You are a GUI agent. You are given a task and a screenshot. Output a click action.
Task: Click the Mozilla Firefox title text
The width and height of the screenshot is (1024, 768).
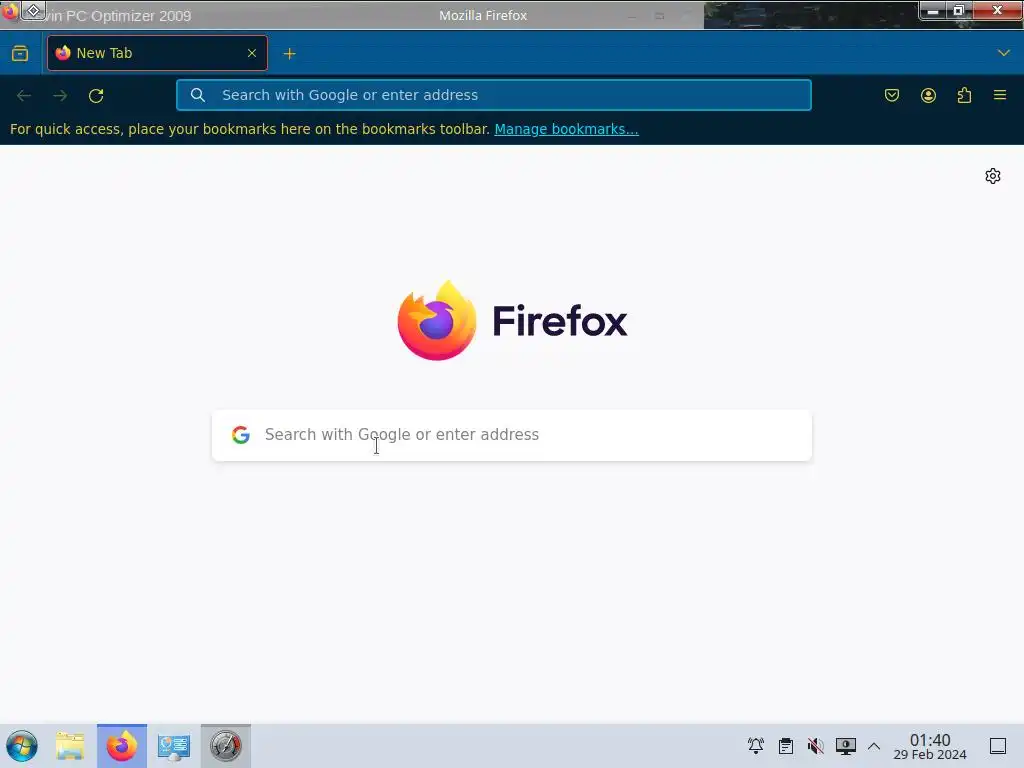click(483, 16)
